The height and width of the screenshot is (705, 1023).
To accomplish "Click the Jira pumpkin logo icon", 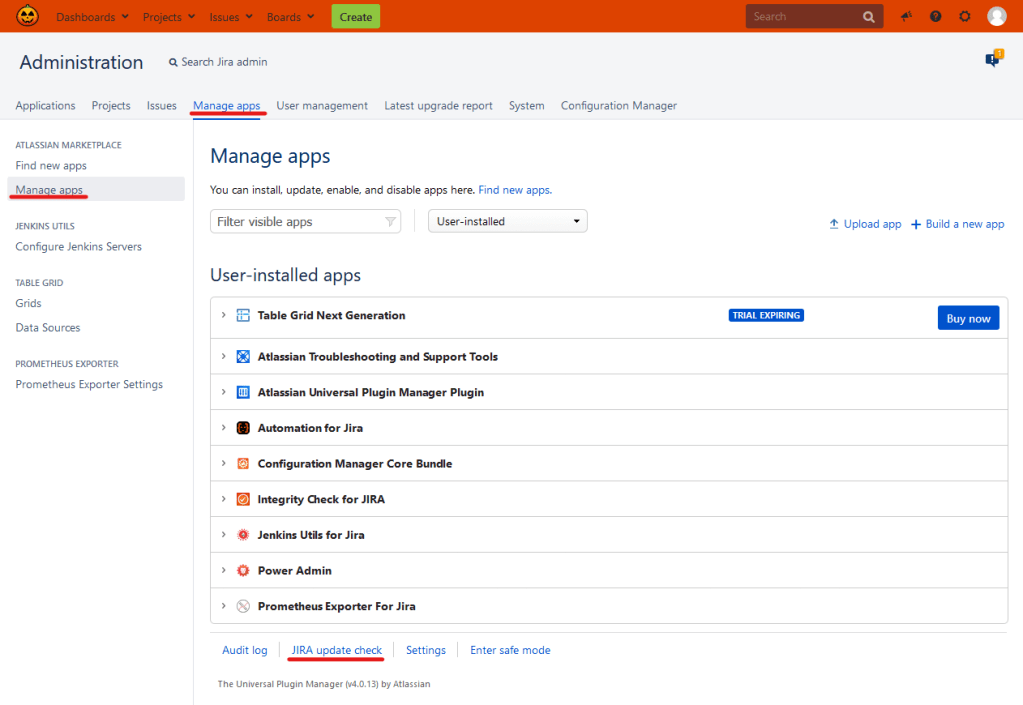I will (x=27, y=16).
